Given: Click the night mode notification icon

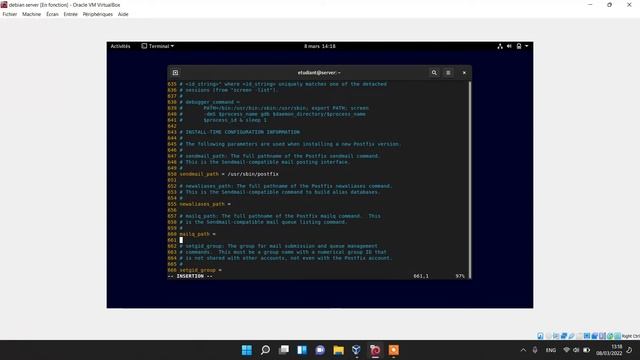Looking at the screenshot, I should click(x=629, y=350).
